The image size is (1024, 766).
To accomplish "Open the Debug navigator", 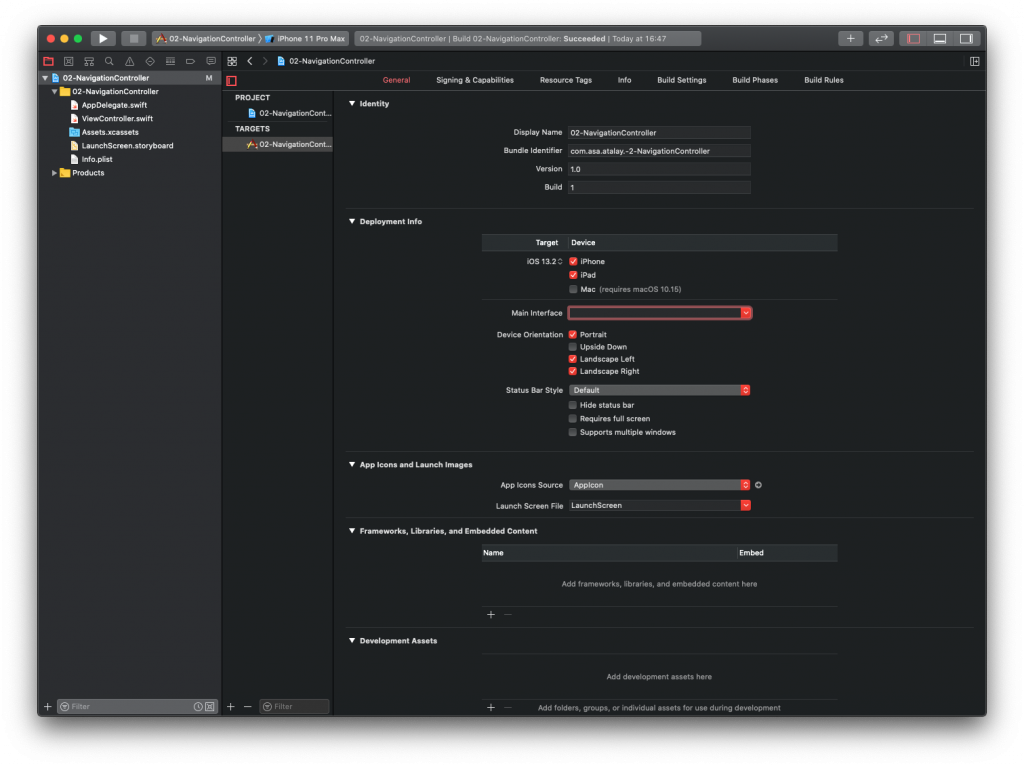I will pyautogui.click(x=170, y=61).
